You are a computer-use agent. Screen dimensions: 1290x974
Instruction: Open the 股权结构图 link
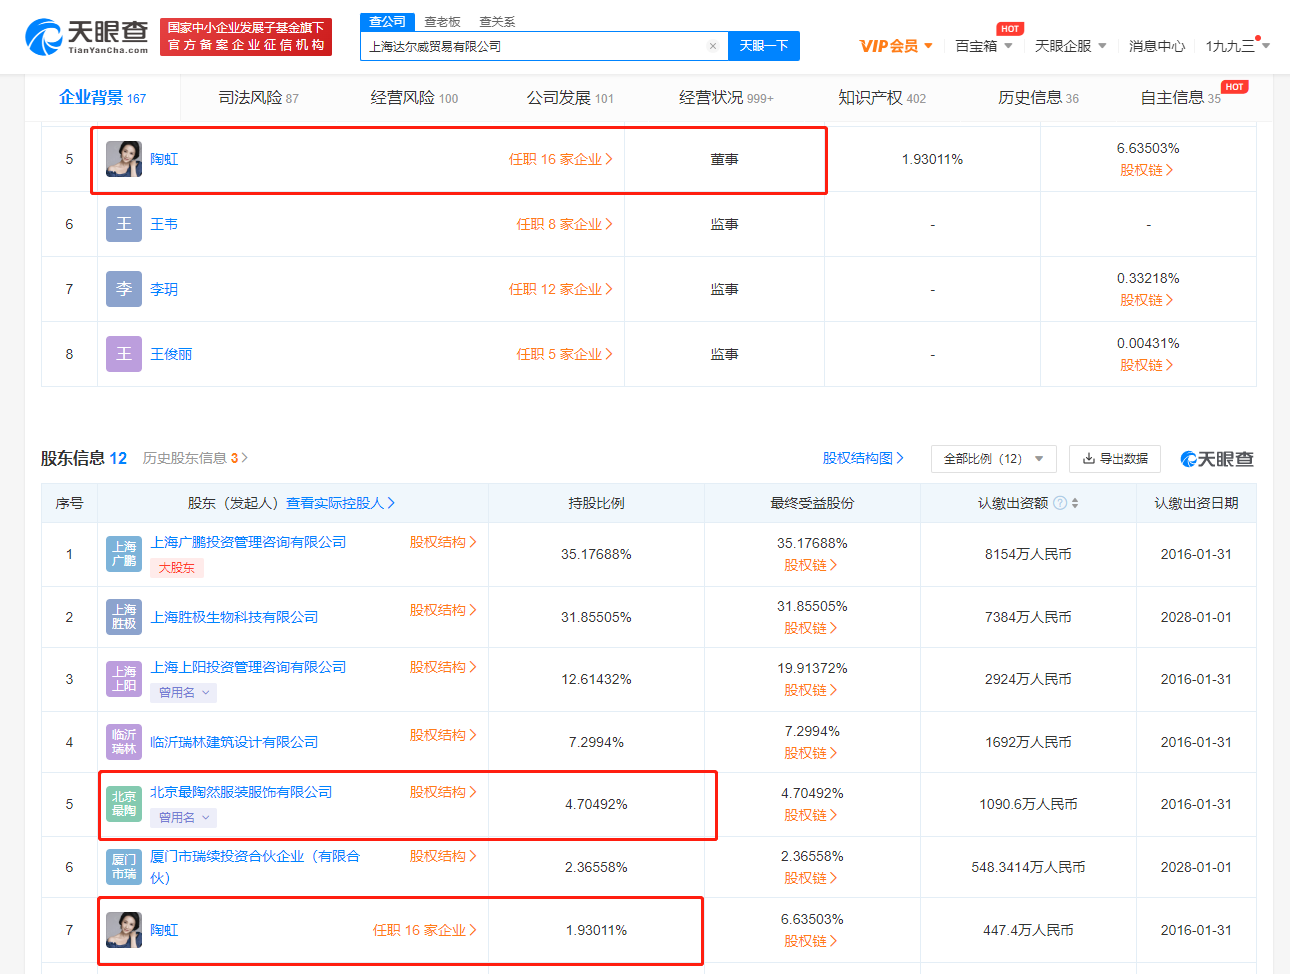pos(863,458)
